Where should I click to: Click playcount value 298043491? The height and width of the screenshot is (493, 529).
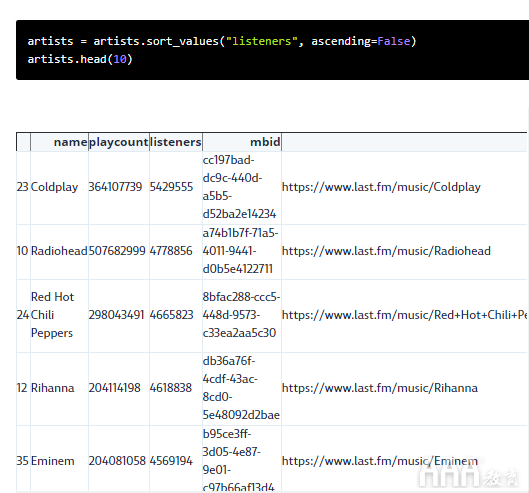click(x=116, y=315)
